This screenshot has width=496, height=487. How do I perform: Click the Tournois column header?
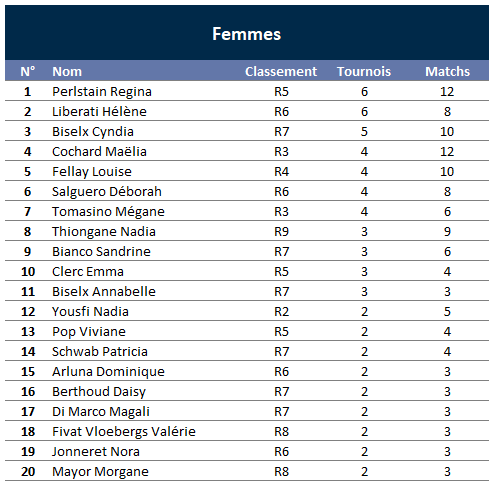click(x=364, y=71)
